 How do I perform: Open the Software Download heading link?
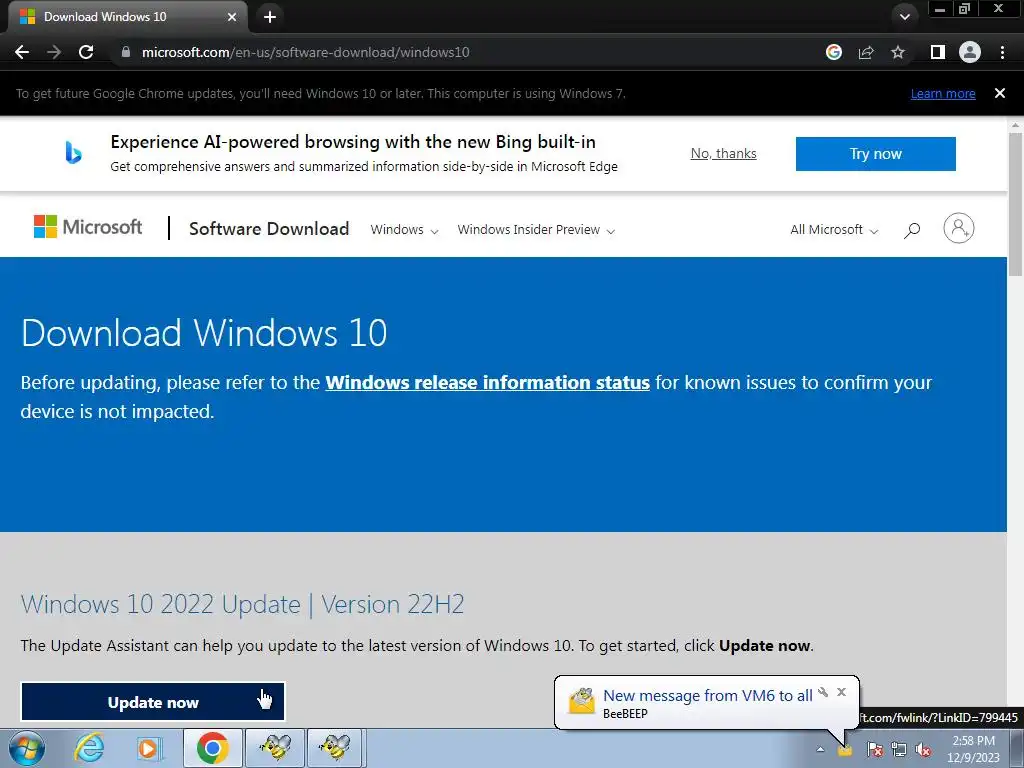click(269, 229)
